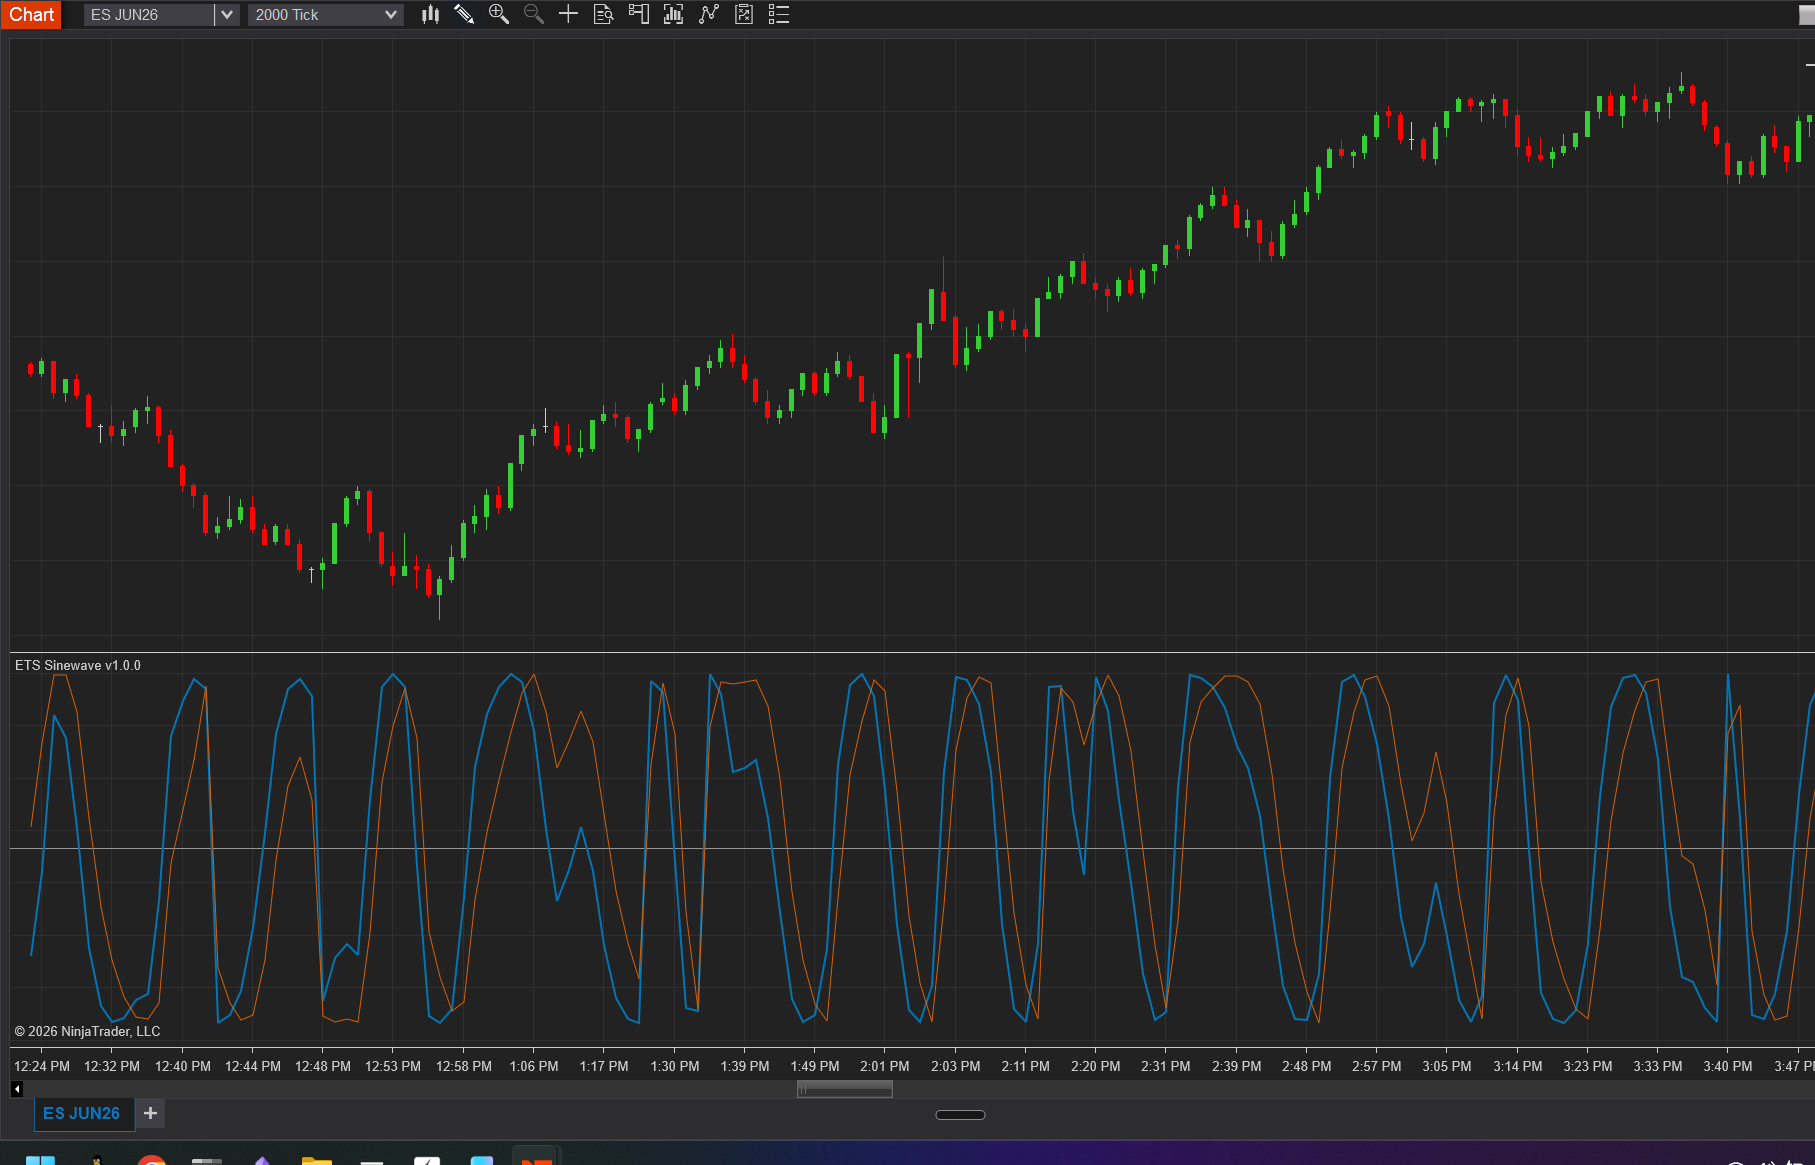Open the 2000 Tick interval dropdown

325,14
